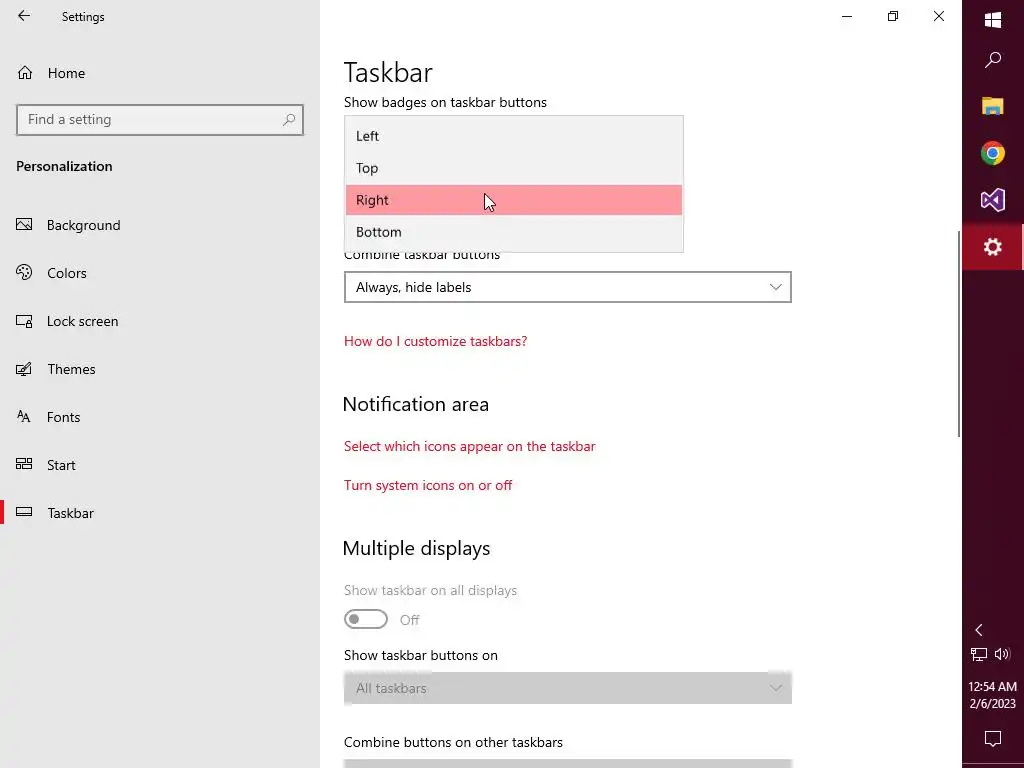Click the volume speaker tray icon
This screenshot has height=768, width=1024.
click(1002, 655)
